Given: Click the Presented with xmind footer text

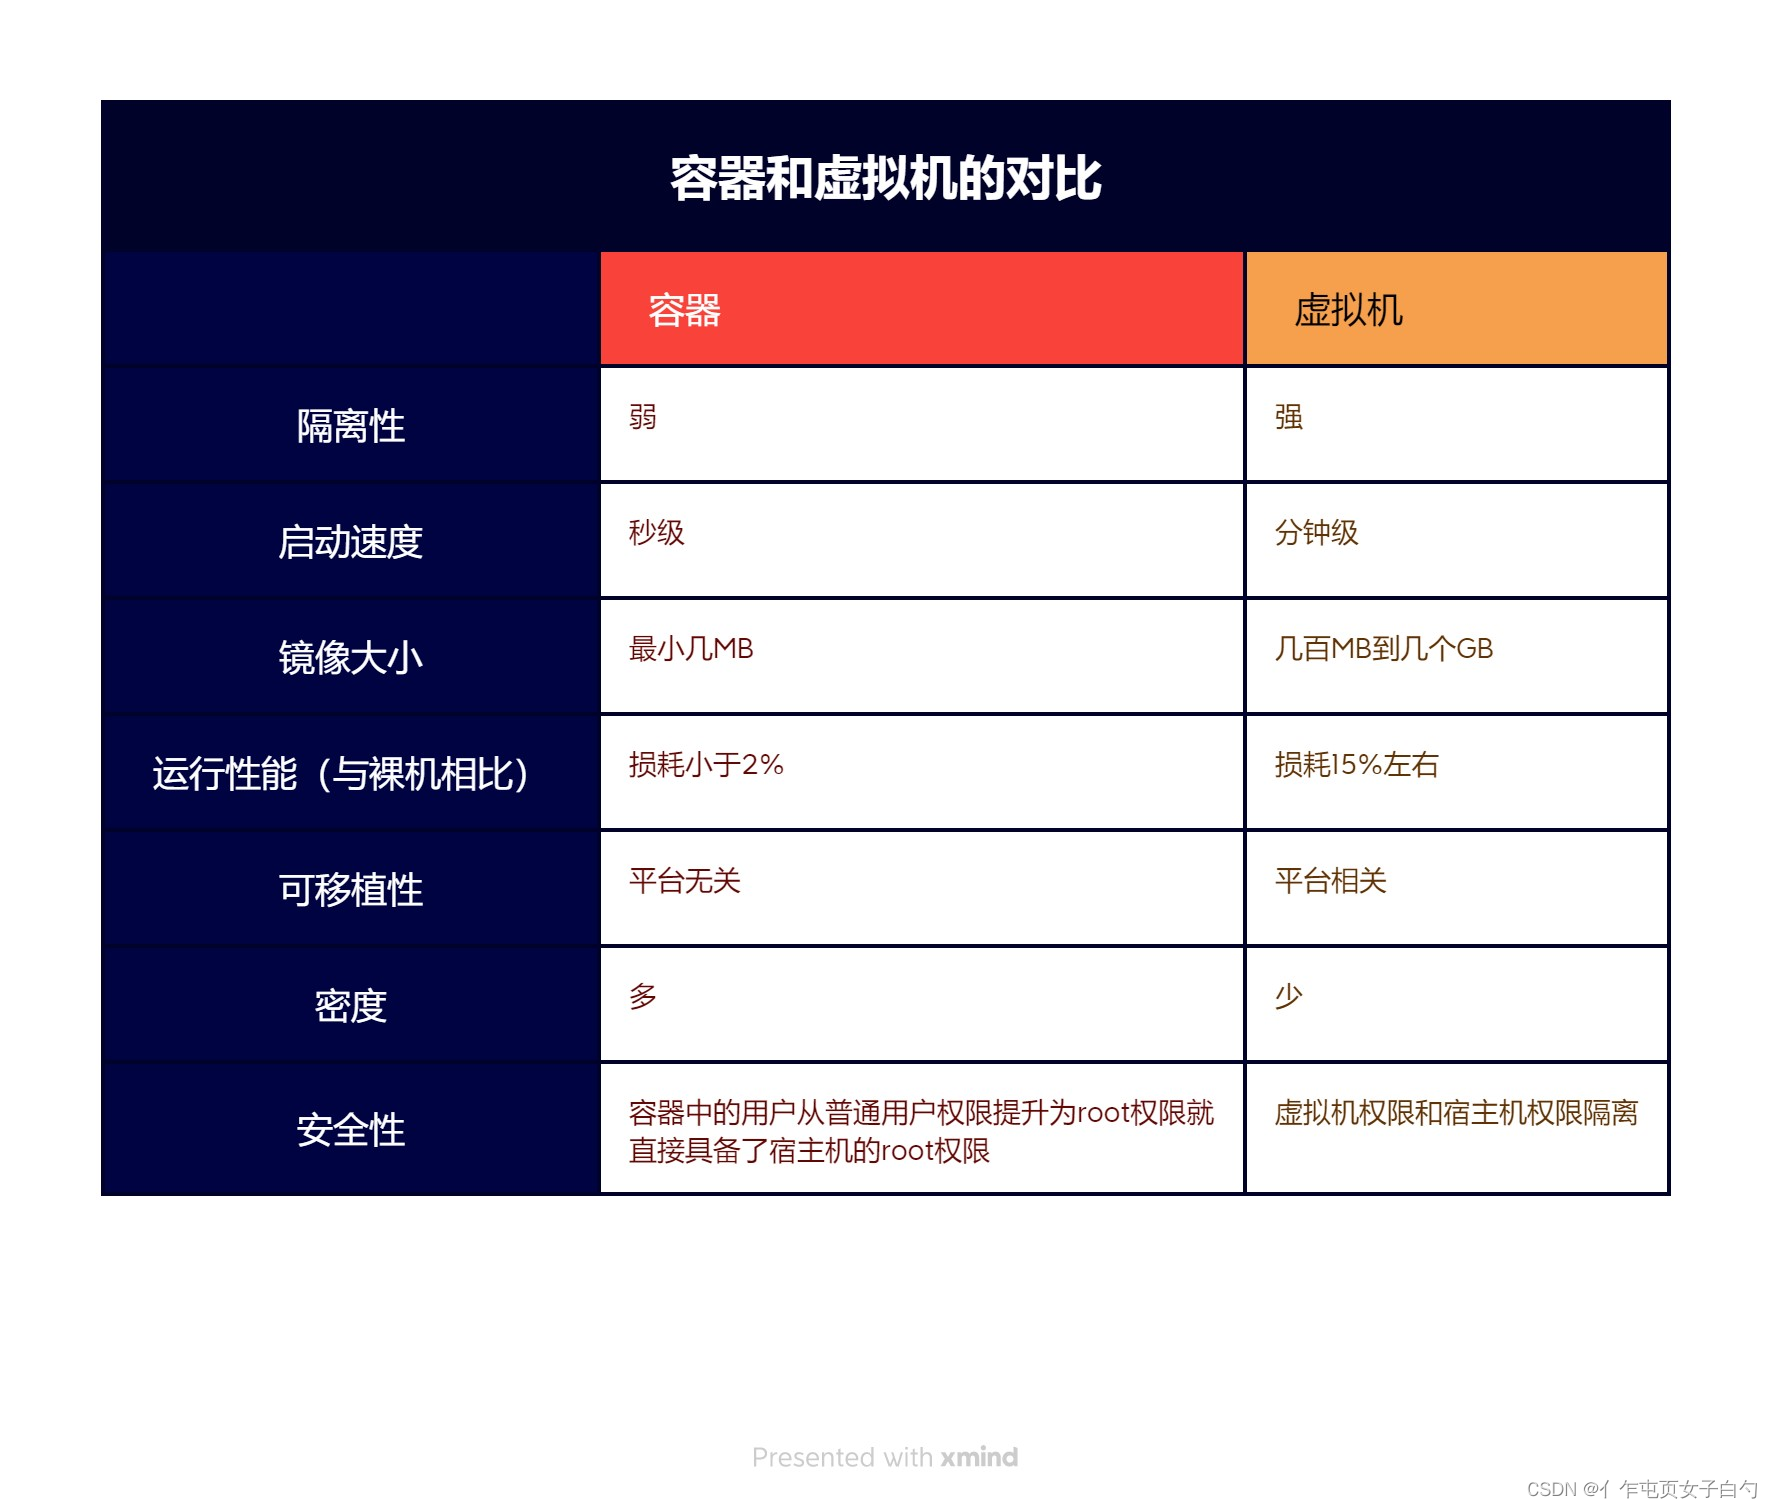Looking at the screenshot, I should [x=885, y=1457].
